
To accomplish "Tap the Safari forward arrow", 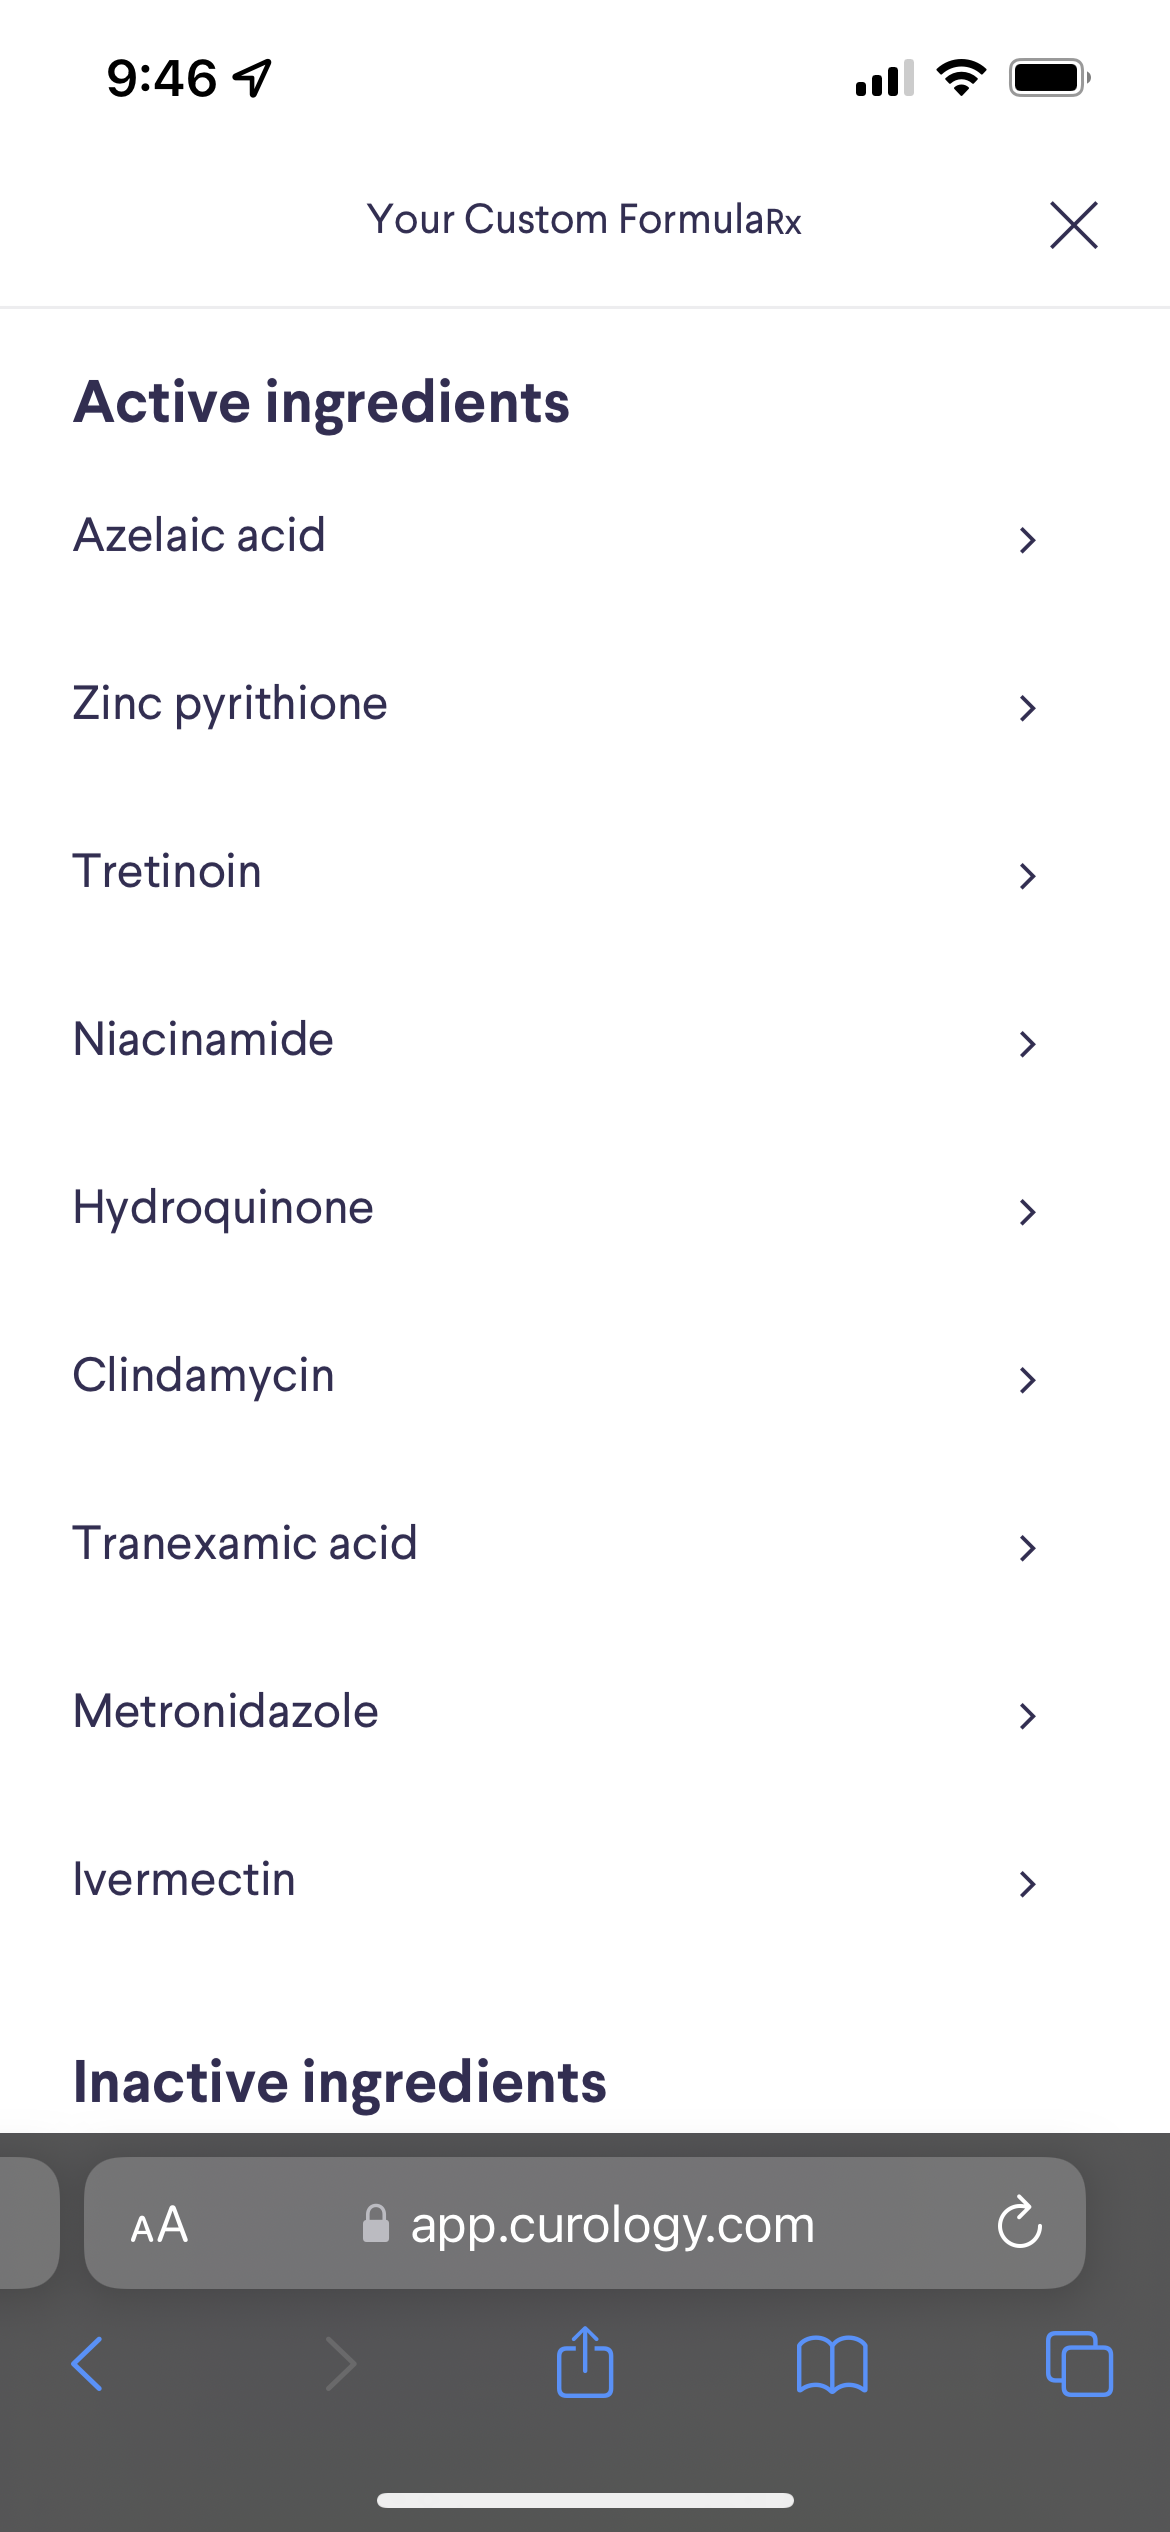I will pos(341,2364).
